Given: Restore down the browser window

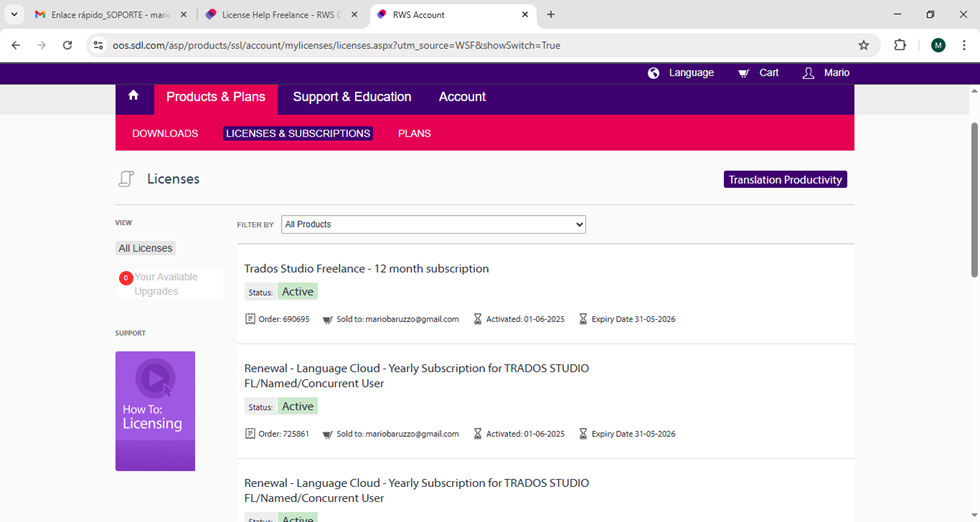Looking at the screenshot, I should tap(930, 14).
